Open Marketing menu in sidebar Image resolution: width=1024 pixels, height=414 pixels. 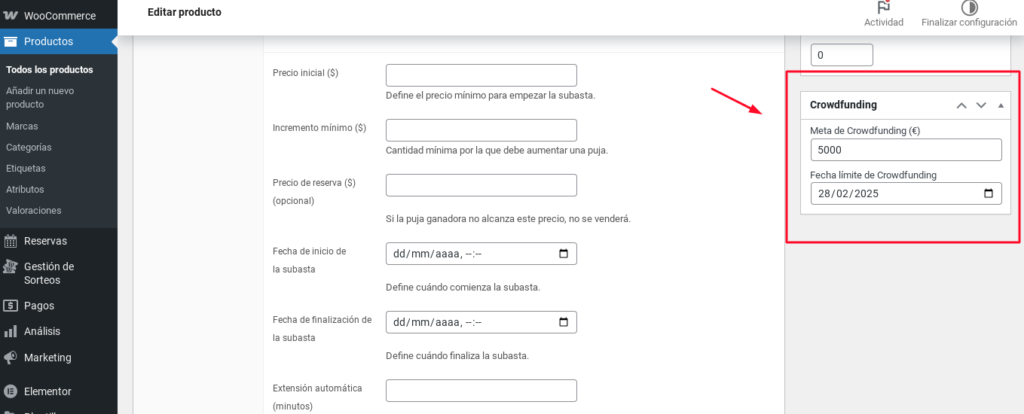[59, 358]
